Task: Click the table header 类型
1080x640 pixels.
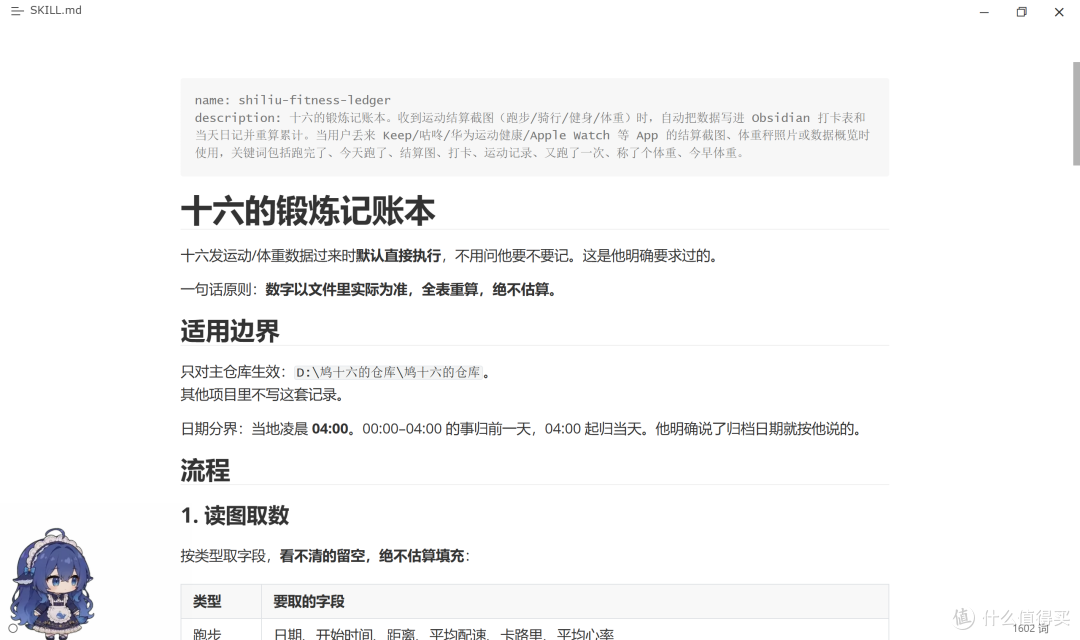Action: (207, 601)
